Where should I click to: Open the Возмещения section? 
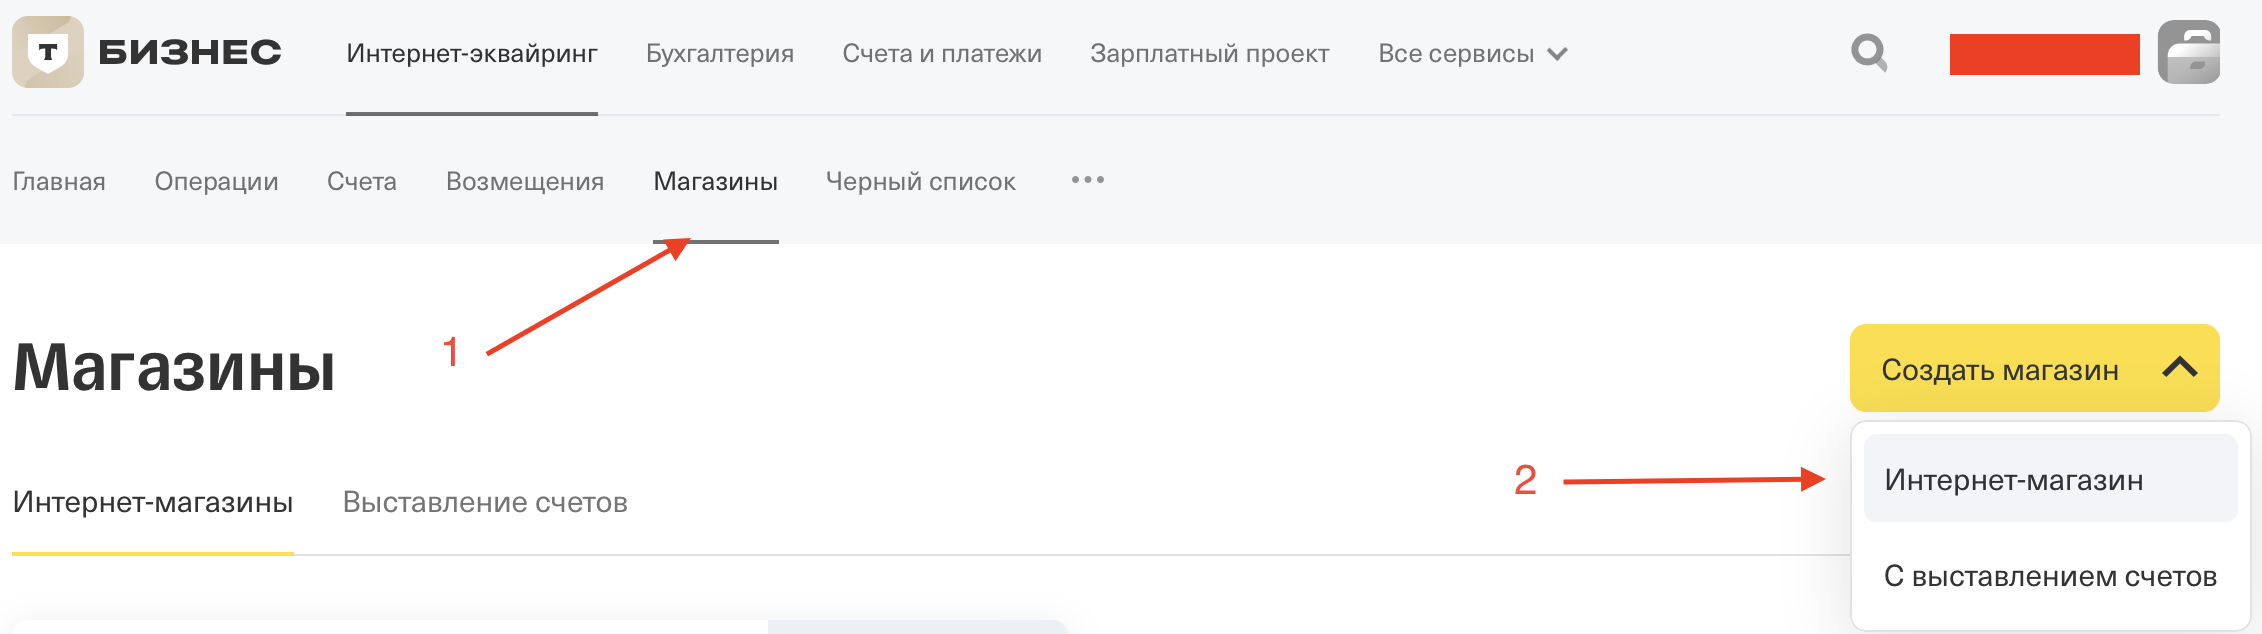coord(524,181)
